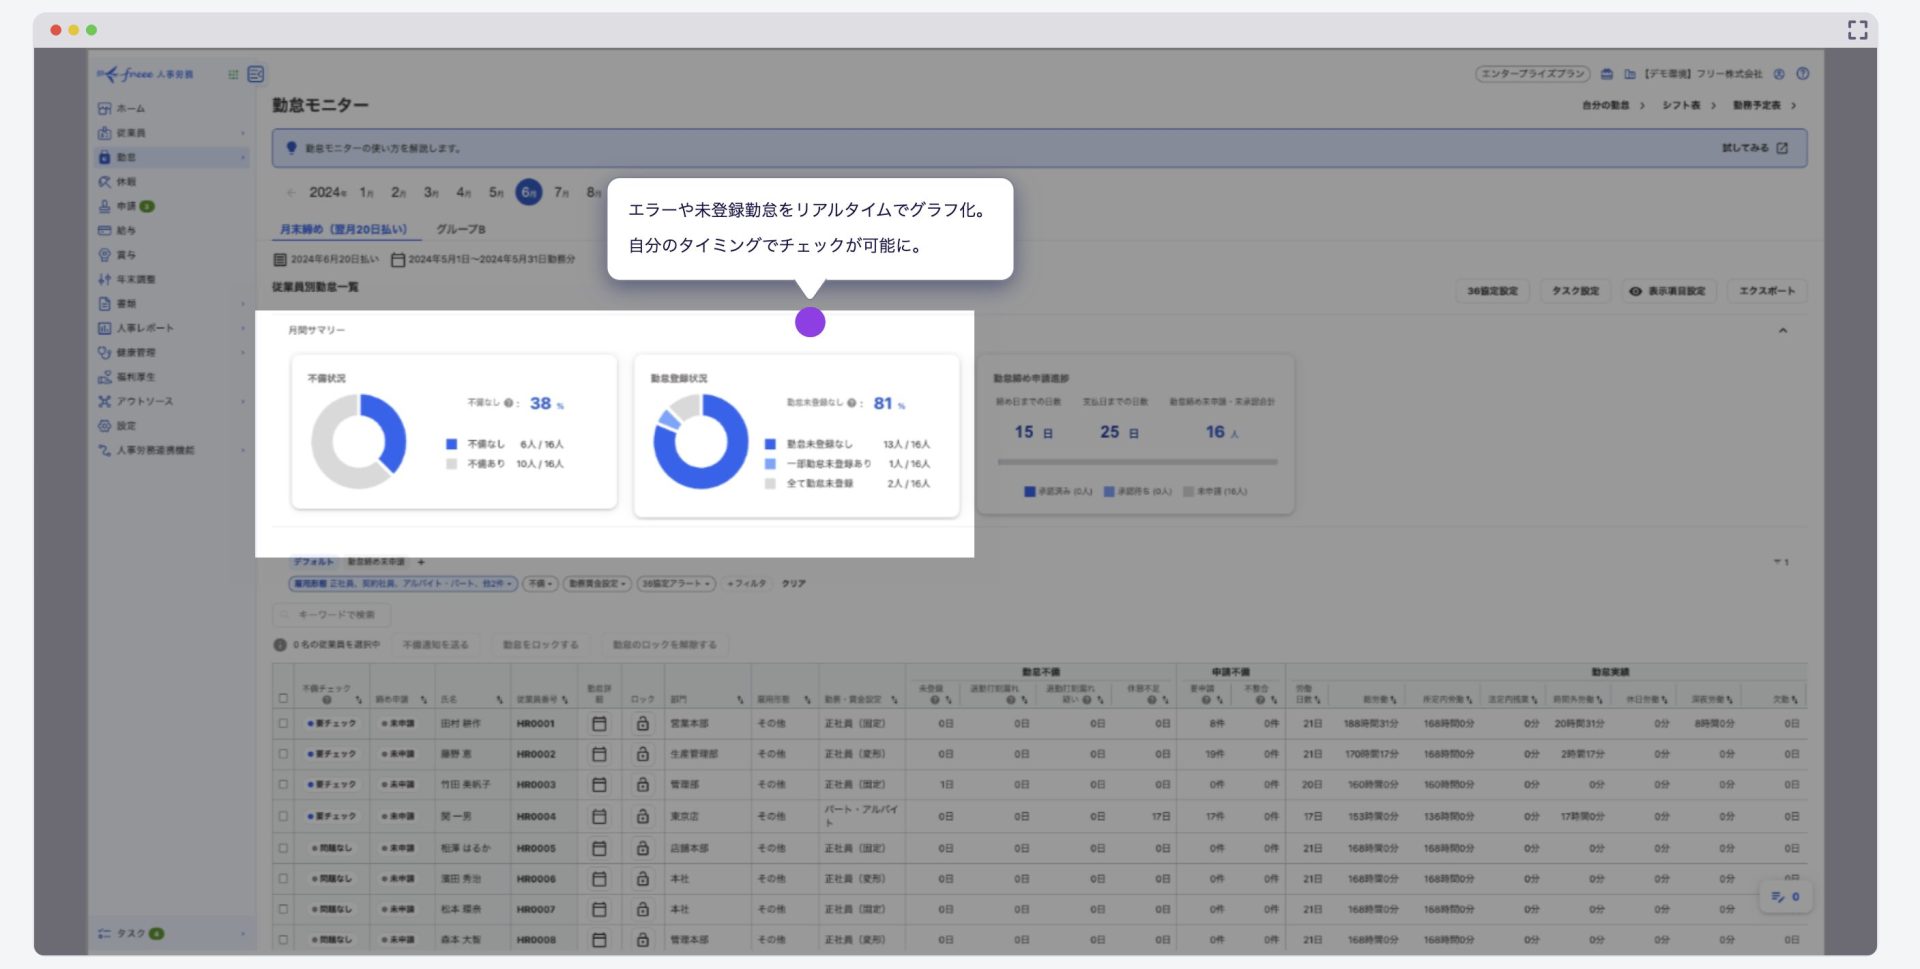Open the 試してみる link

tap(1753, 148)
